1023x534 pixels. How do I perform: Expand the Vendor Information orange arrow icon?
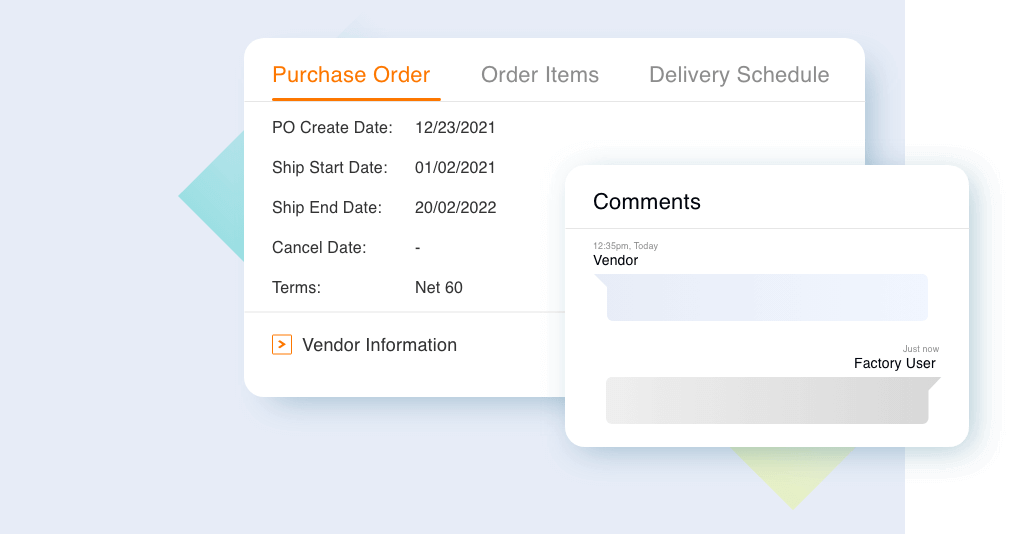coord(282,345)
